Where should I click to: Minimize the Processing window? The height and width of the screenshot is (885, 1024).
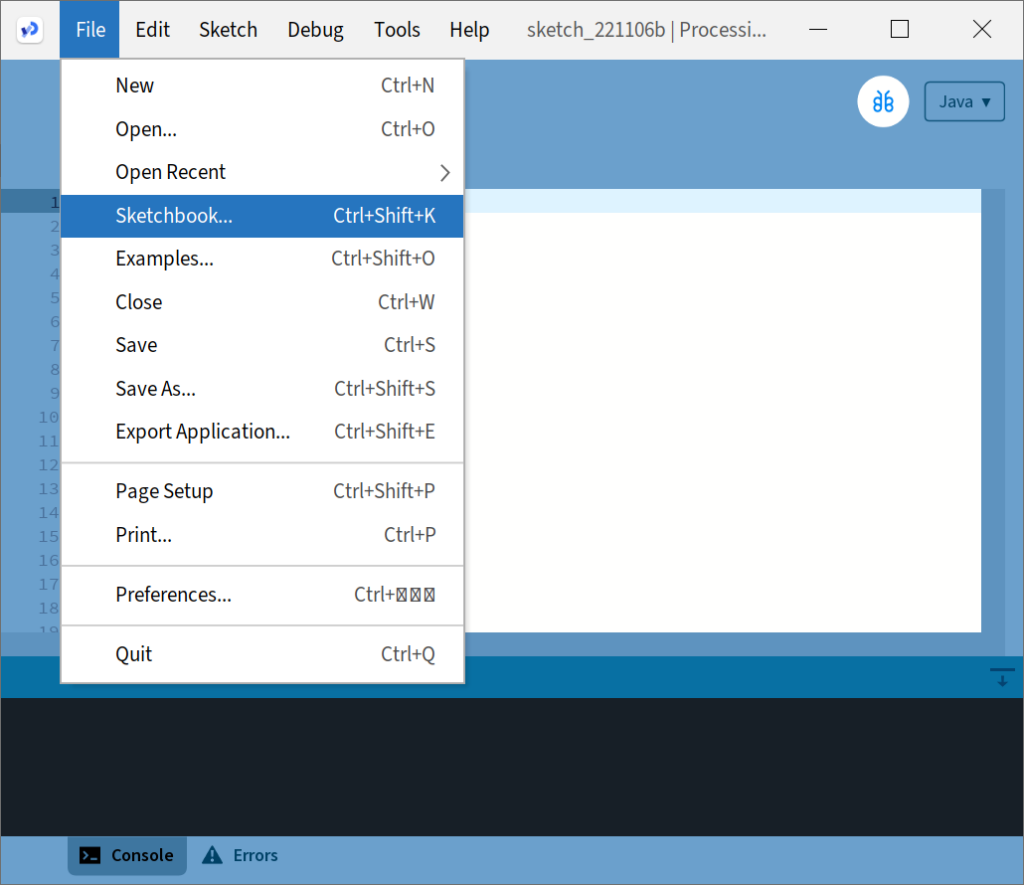coord(818,29)
